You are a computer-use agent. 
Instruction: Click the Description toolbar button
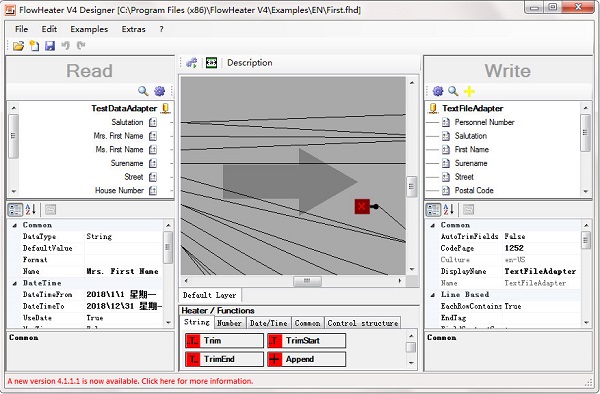click(249, 63)
